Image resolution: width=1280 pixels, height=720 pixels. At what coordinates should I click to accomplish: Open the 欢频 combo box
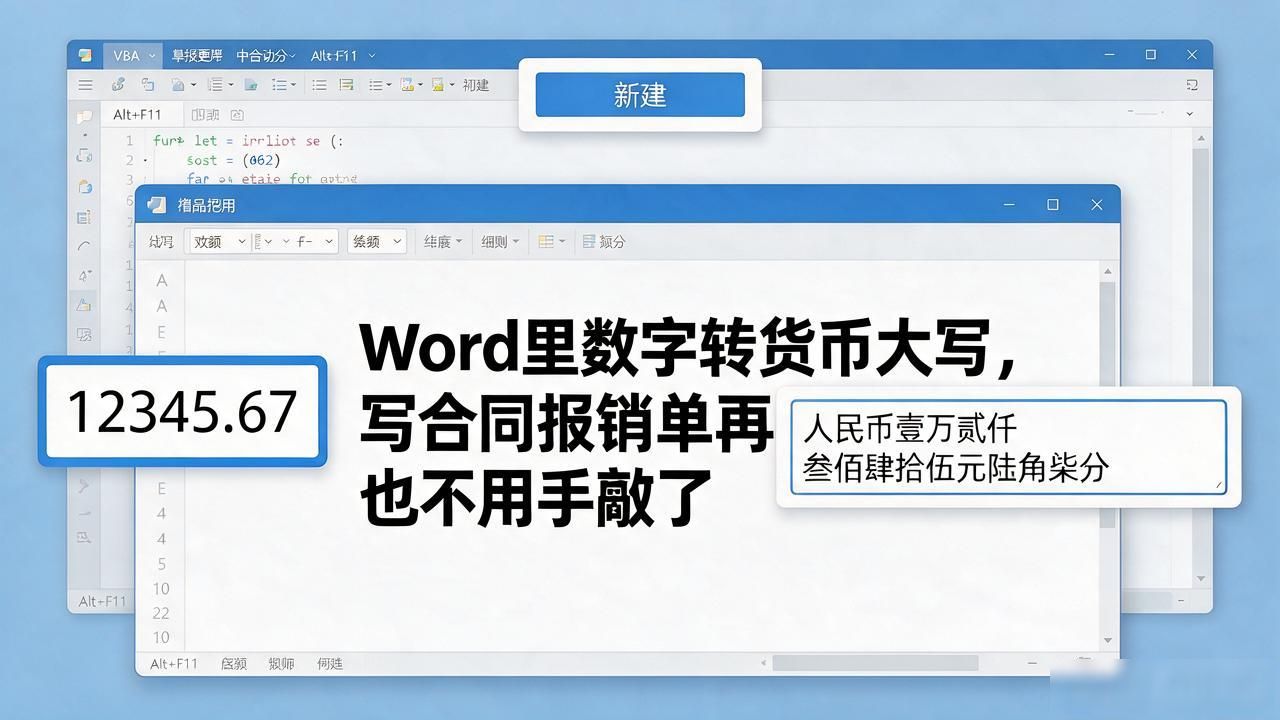tap(218, 241)
